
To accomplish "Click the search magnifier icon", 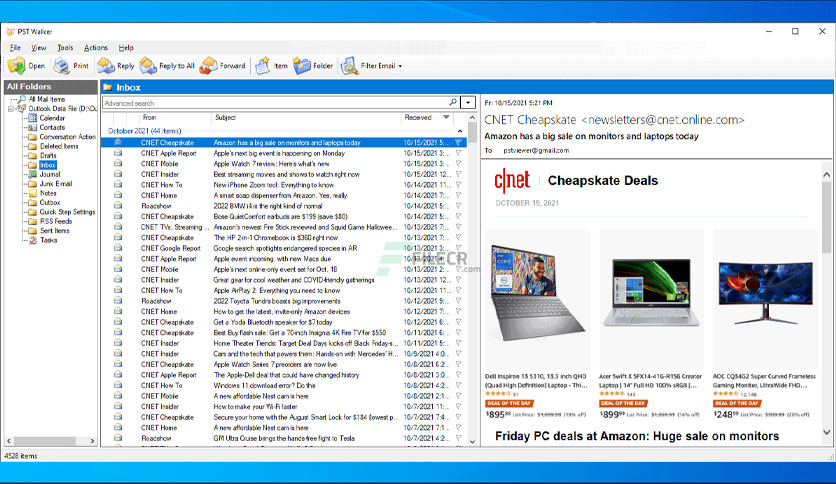I will (x=453, y=102).
